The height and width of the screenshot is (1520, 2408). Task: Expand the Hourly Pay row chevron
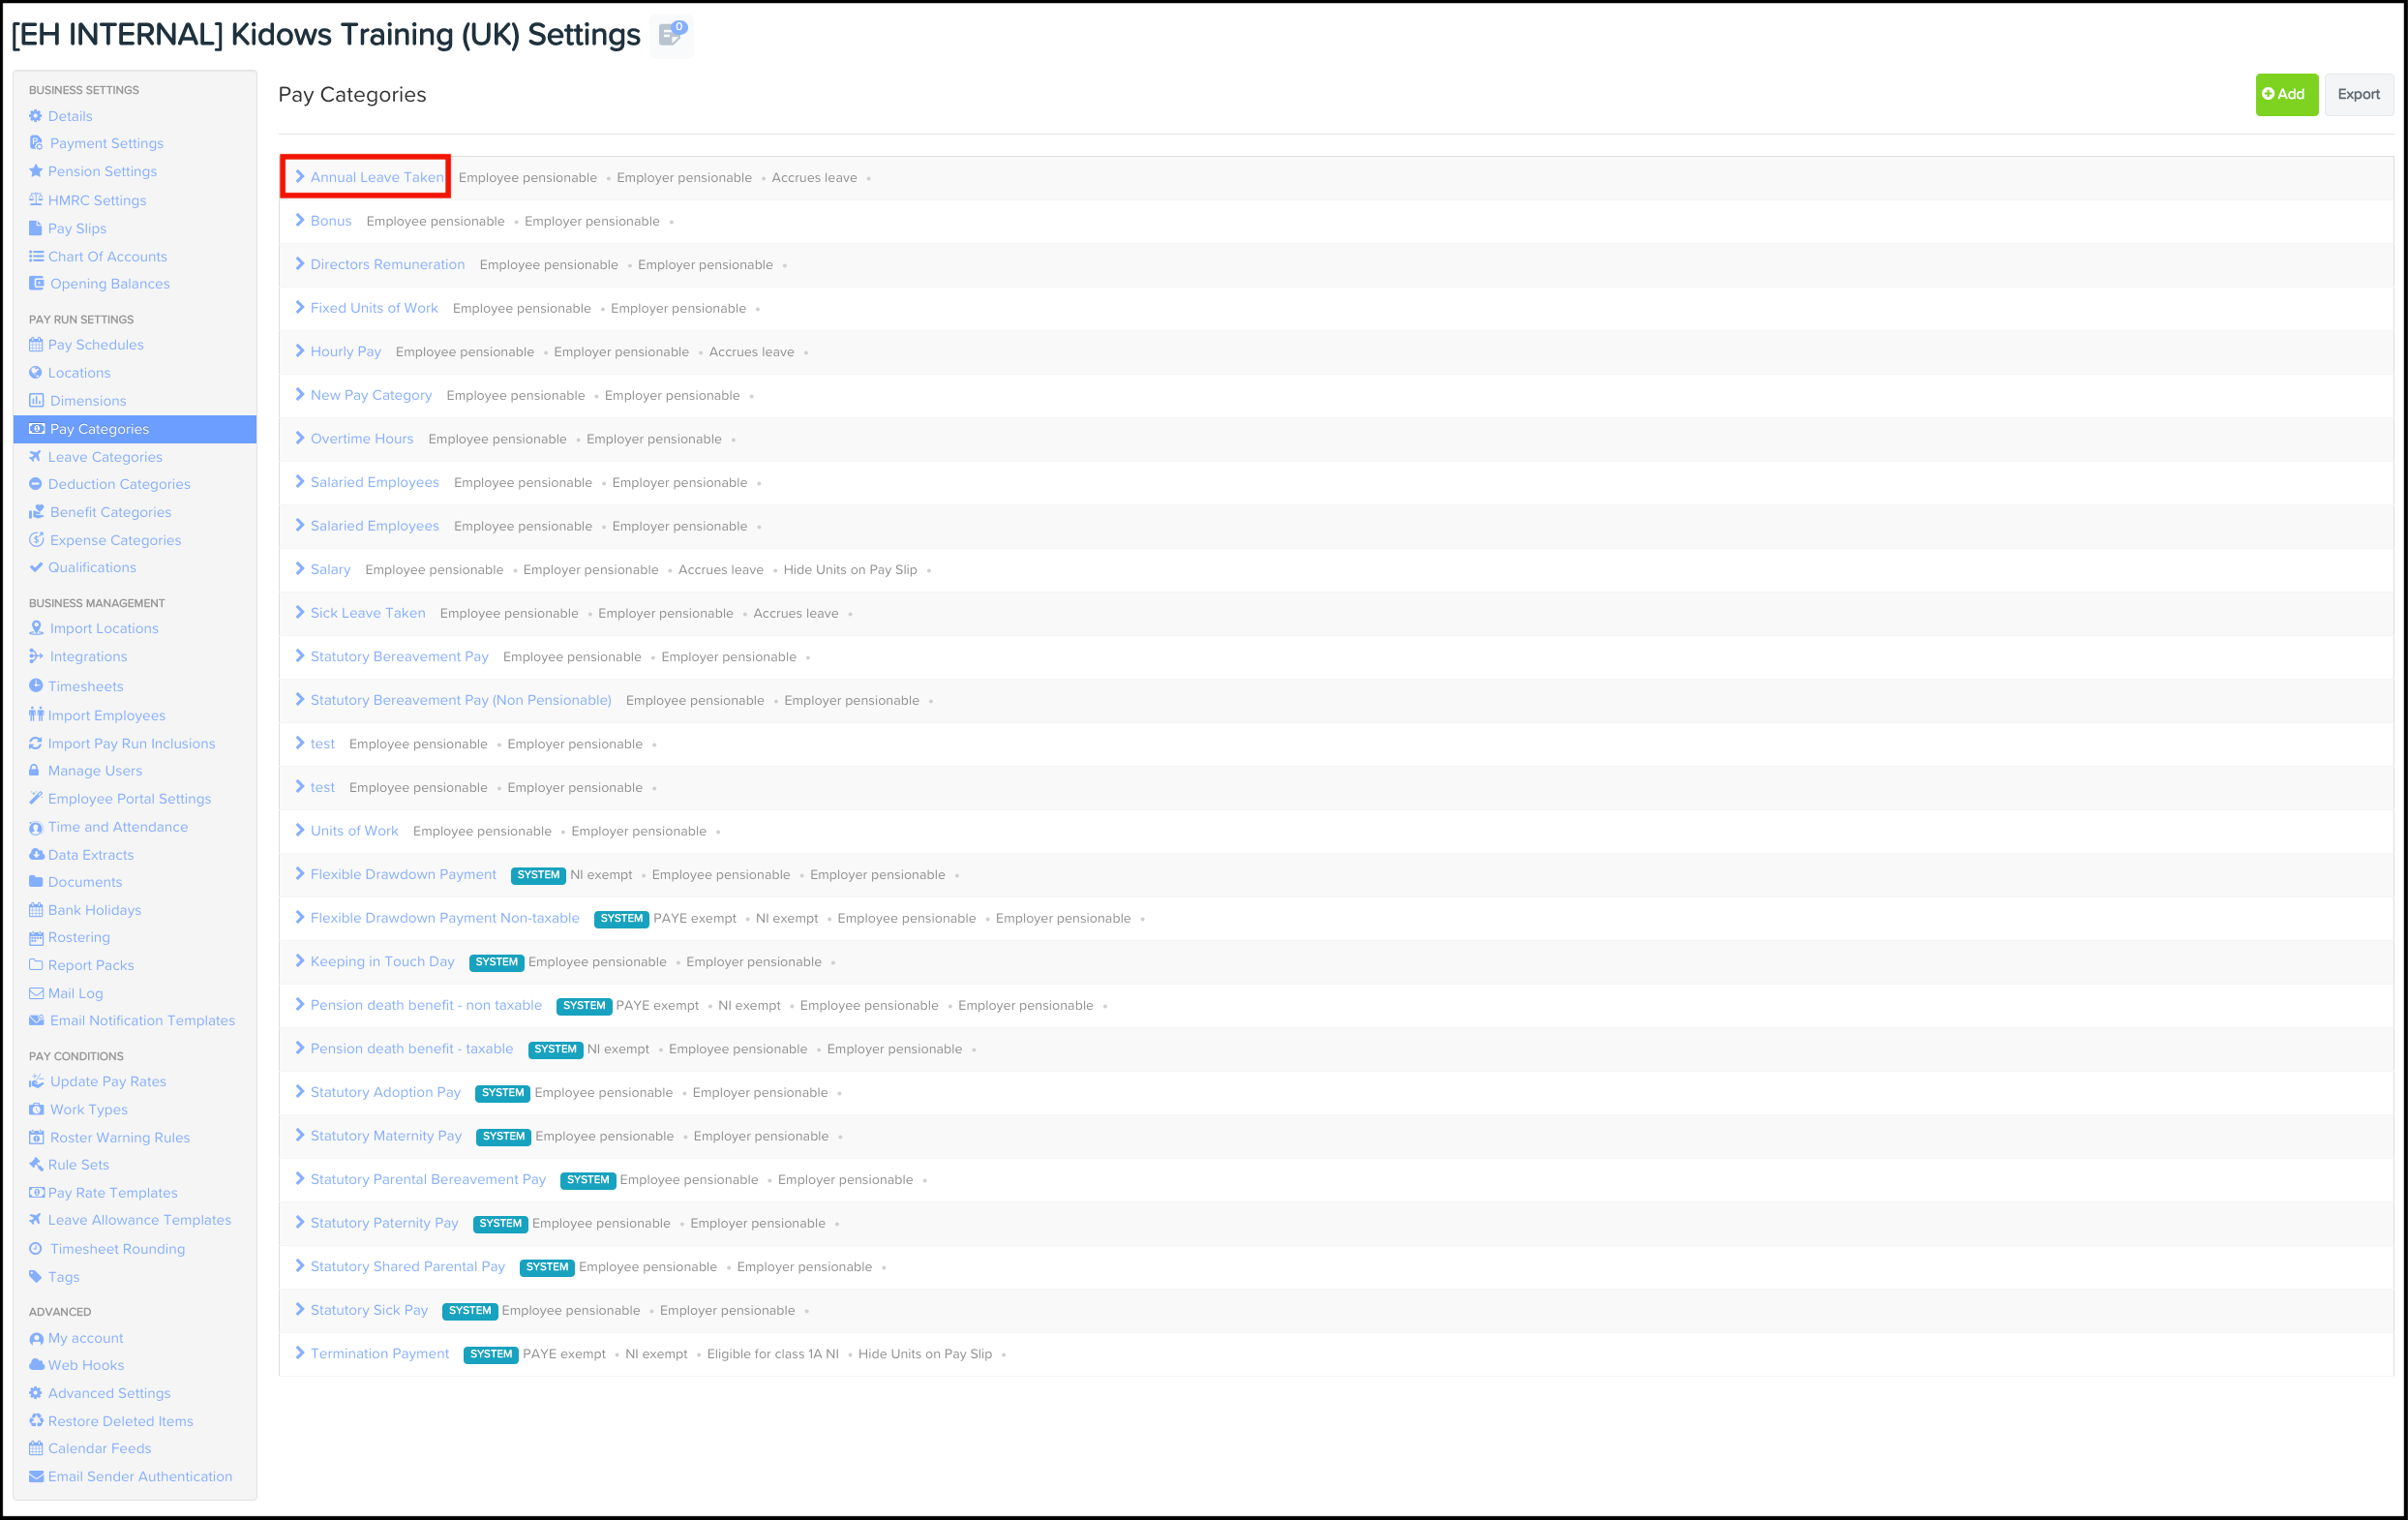pyautogui.click(x=299, y=351)
